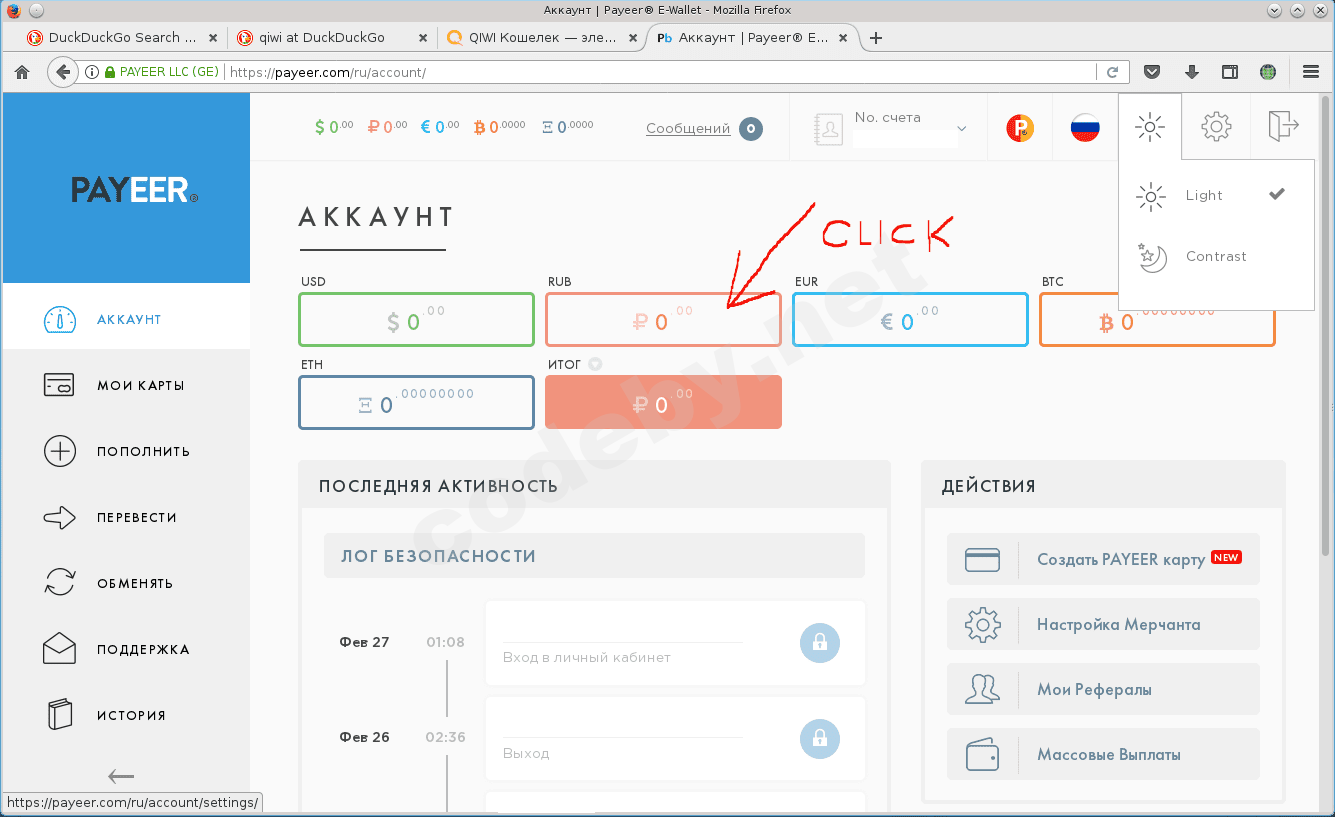Click the Выход log entry
This screenshot has height=817, width=1335.
tap(675, 739)
